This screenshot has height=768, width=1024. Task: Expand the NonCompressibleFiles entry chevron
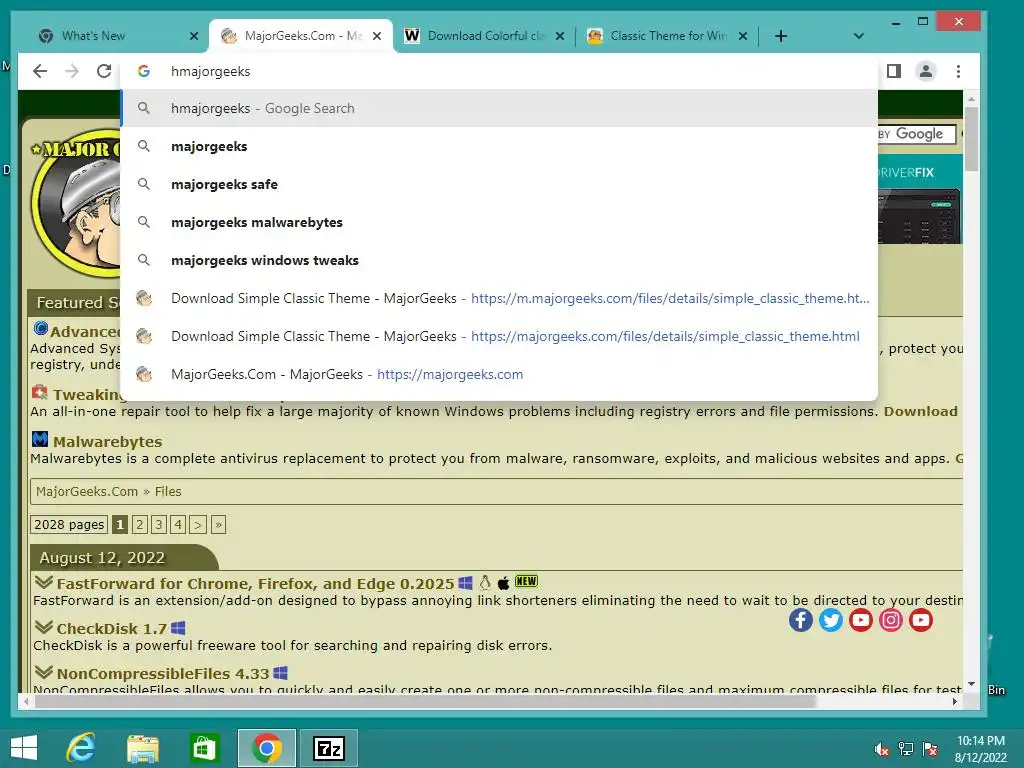(x=44, y=672)
